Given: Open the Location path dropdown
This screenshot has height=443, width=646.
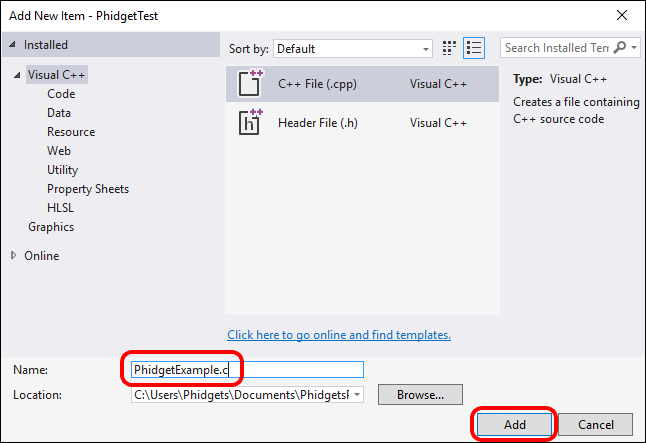Looking at the screenshot, I should [357, 395].
